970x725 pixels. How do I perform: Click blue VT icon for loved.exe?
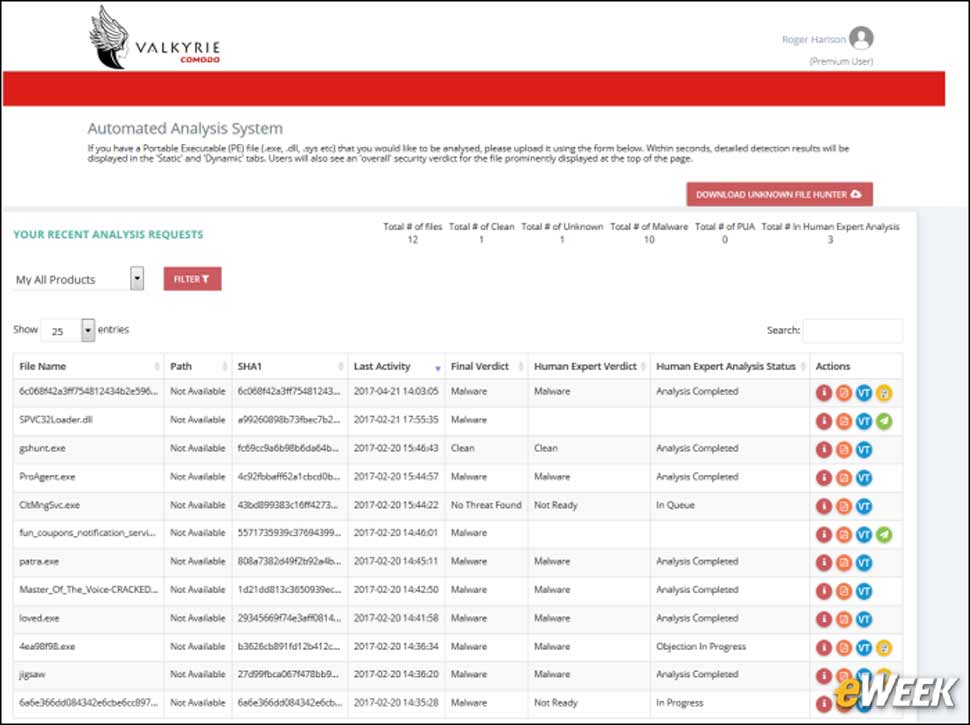pos(864,619)
